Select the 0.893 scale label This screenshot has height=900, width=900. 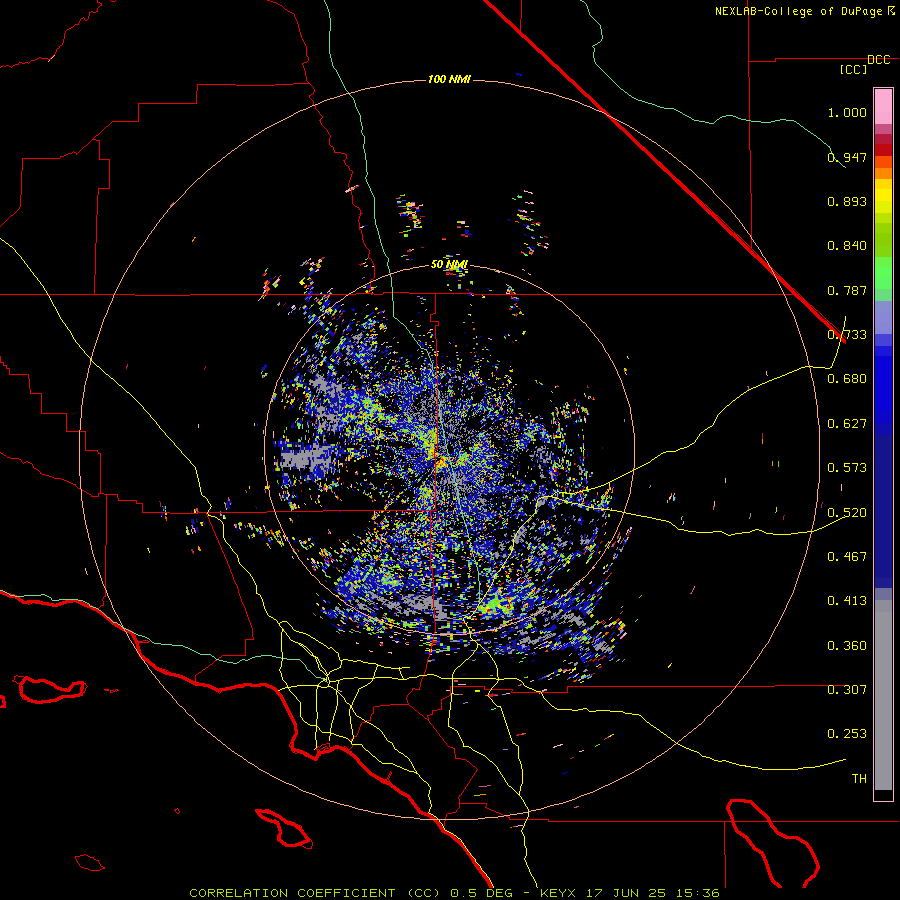[x=847, y=201]
